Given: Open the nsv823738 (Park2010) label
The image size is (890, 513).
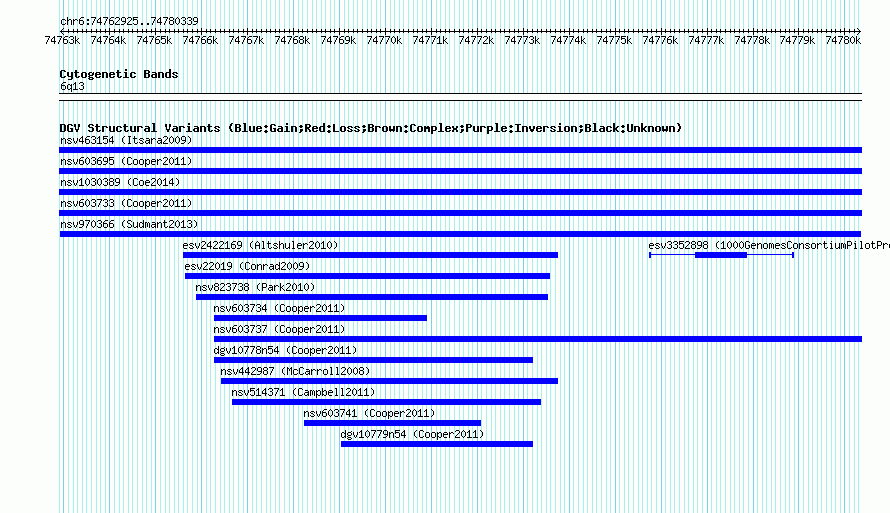Looking at the screenshot, I should [x=255, y=287].
